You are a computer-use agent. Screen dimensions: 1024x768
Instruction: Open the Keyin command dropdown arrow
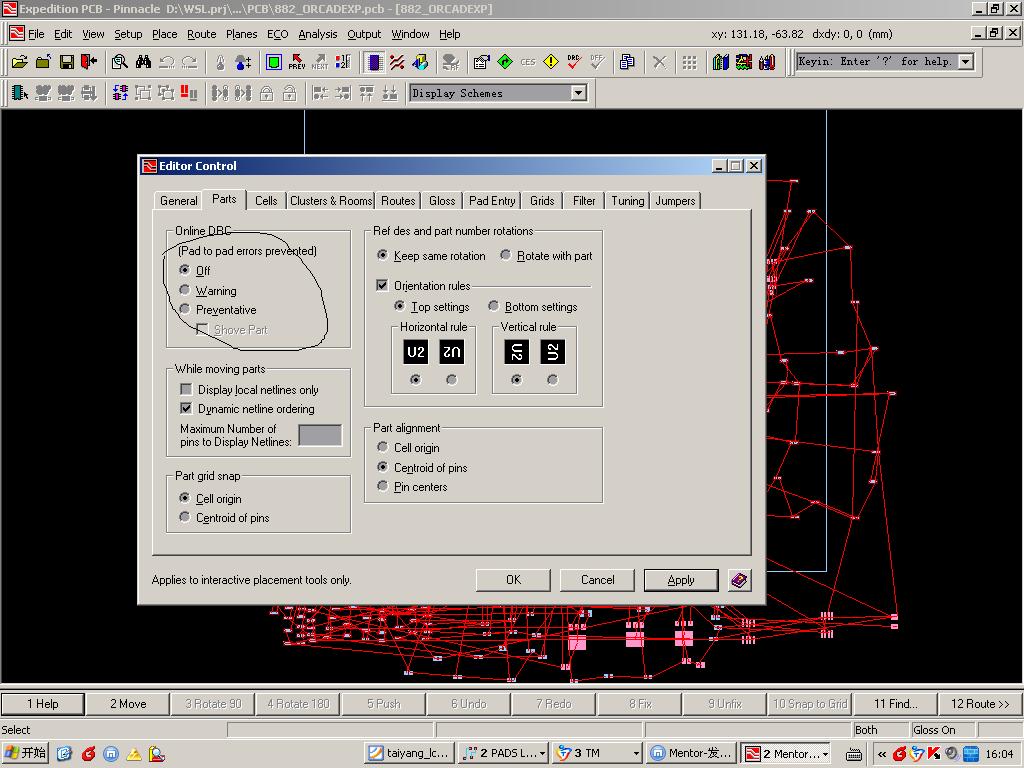click(965, 62)
